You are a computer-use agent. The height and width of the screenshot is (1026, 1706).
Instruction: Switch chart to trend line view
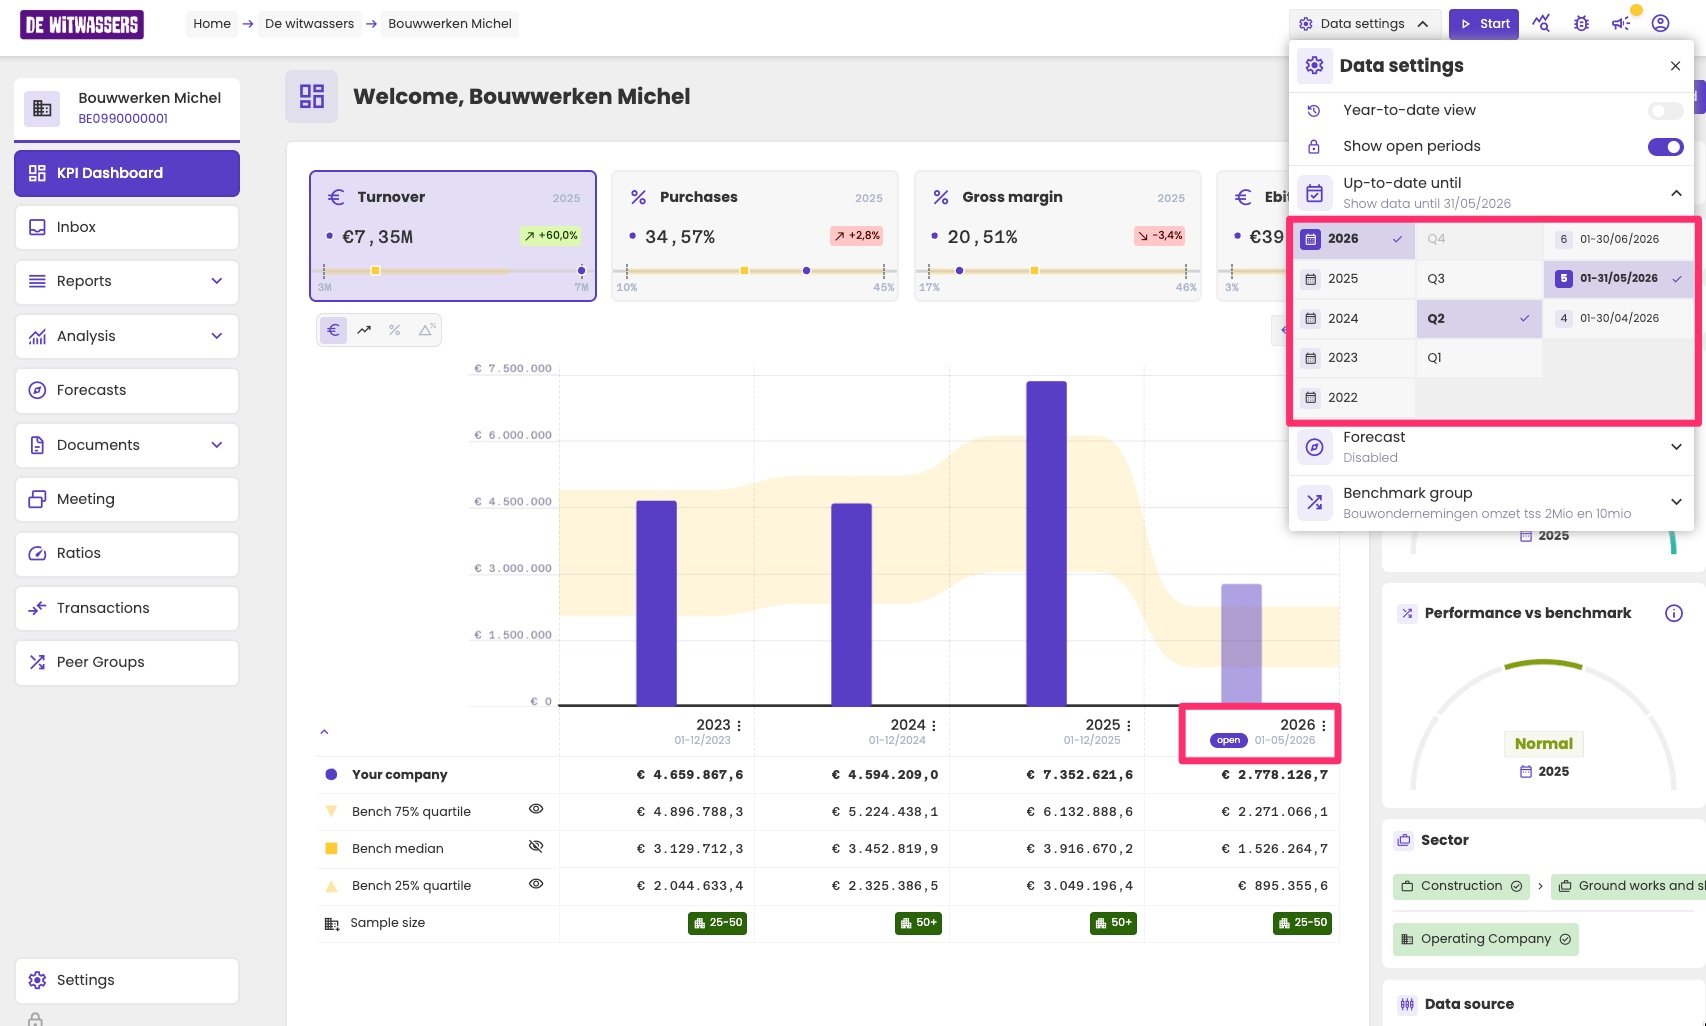[364, 330]
